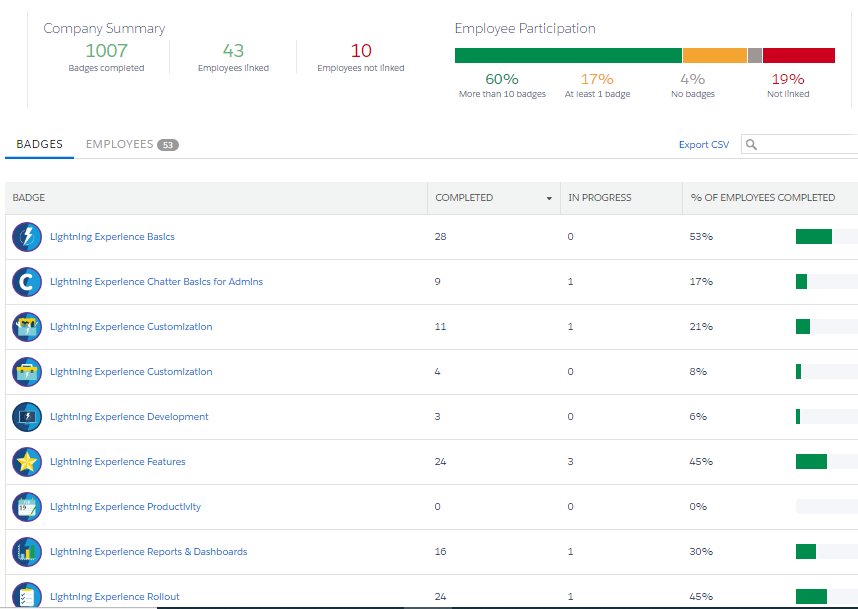Open Lightning Experience Customization with 8% completed

point(131,371)
